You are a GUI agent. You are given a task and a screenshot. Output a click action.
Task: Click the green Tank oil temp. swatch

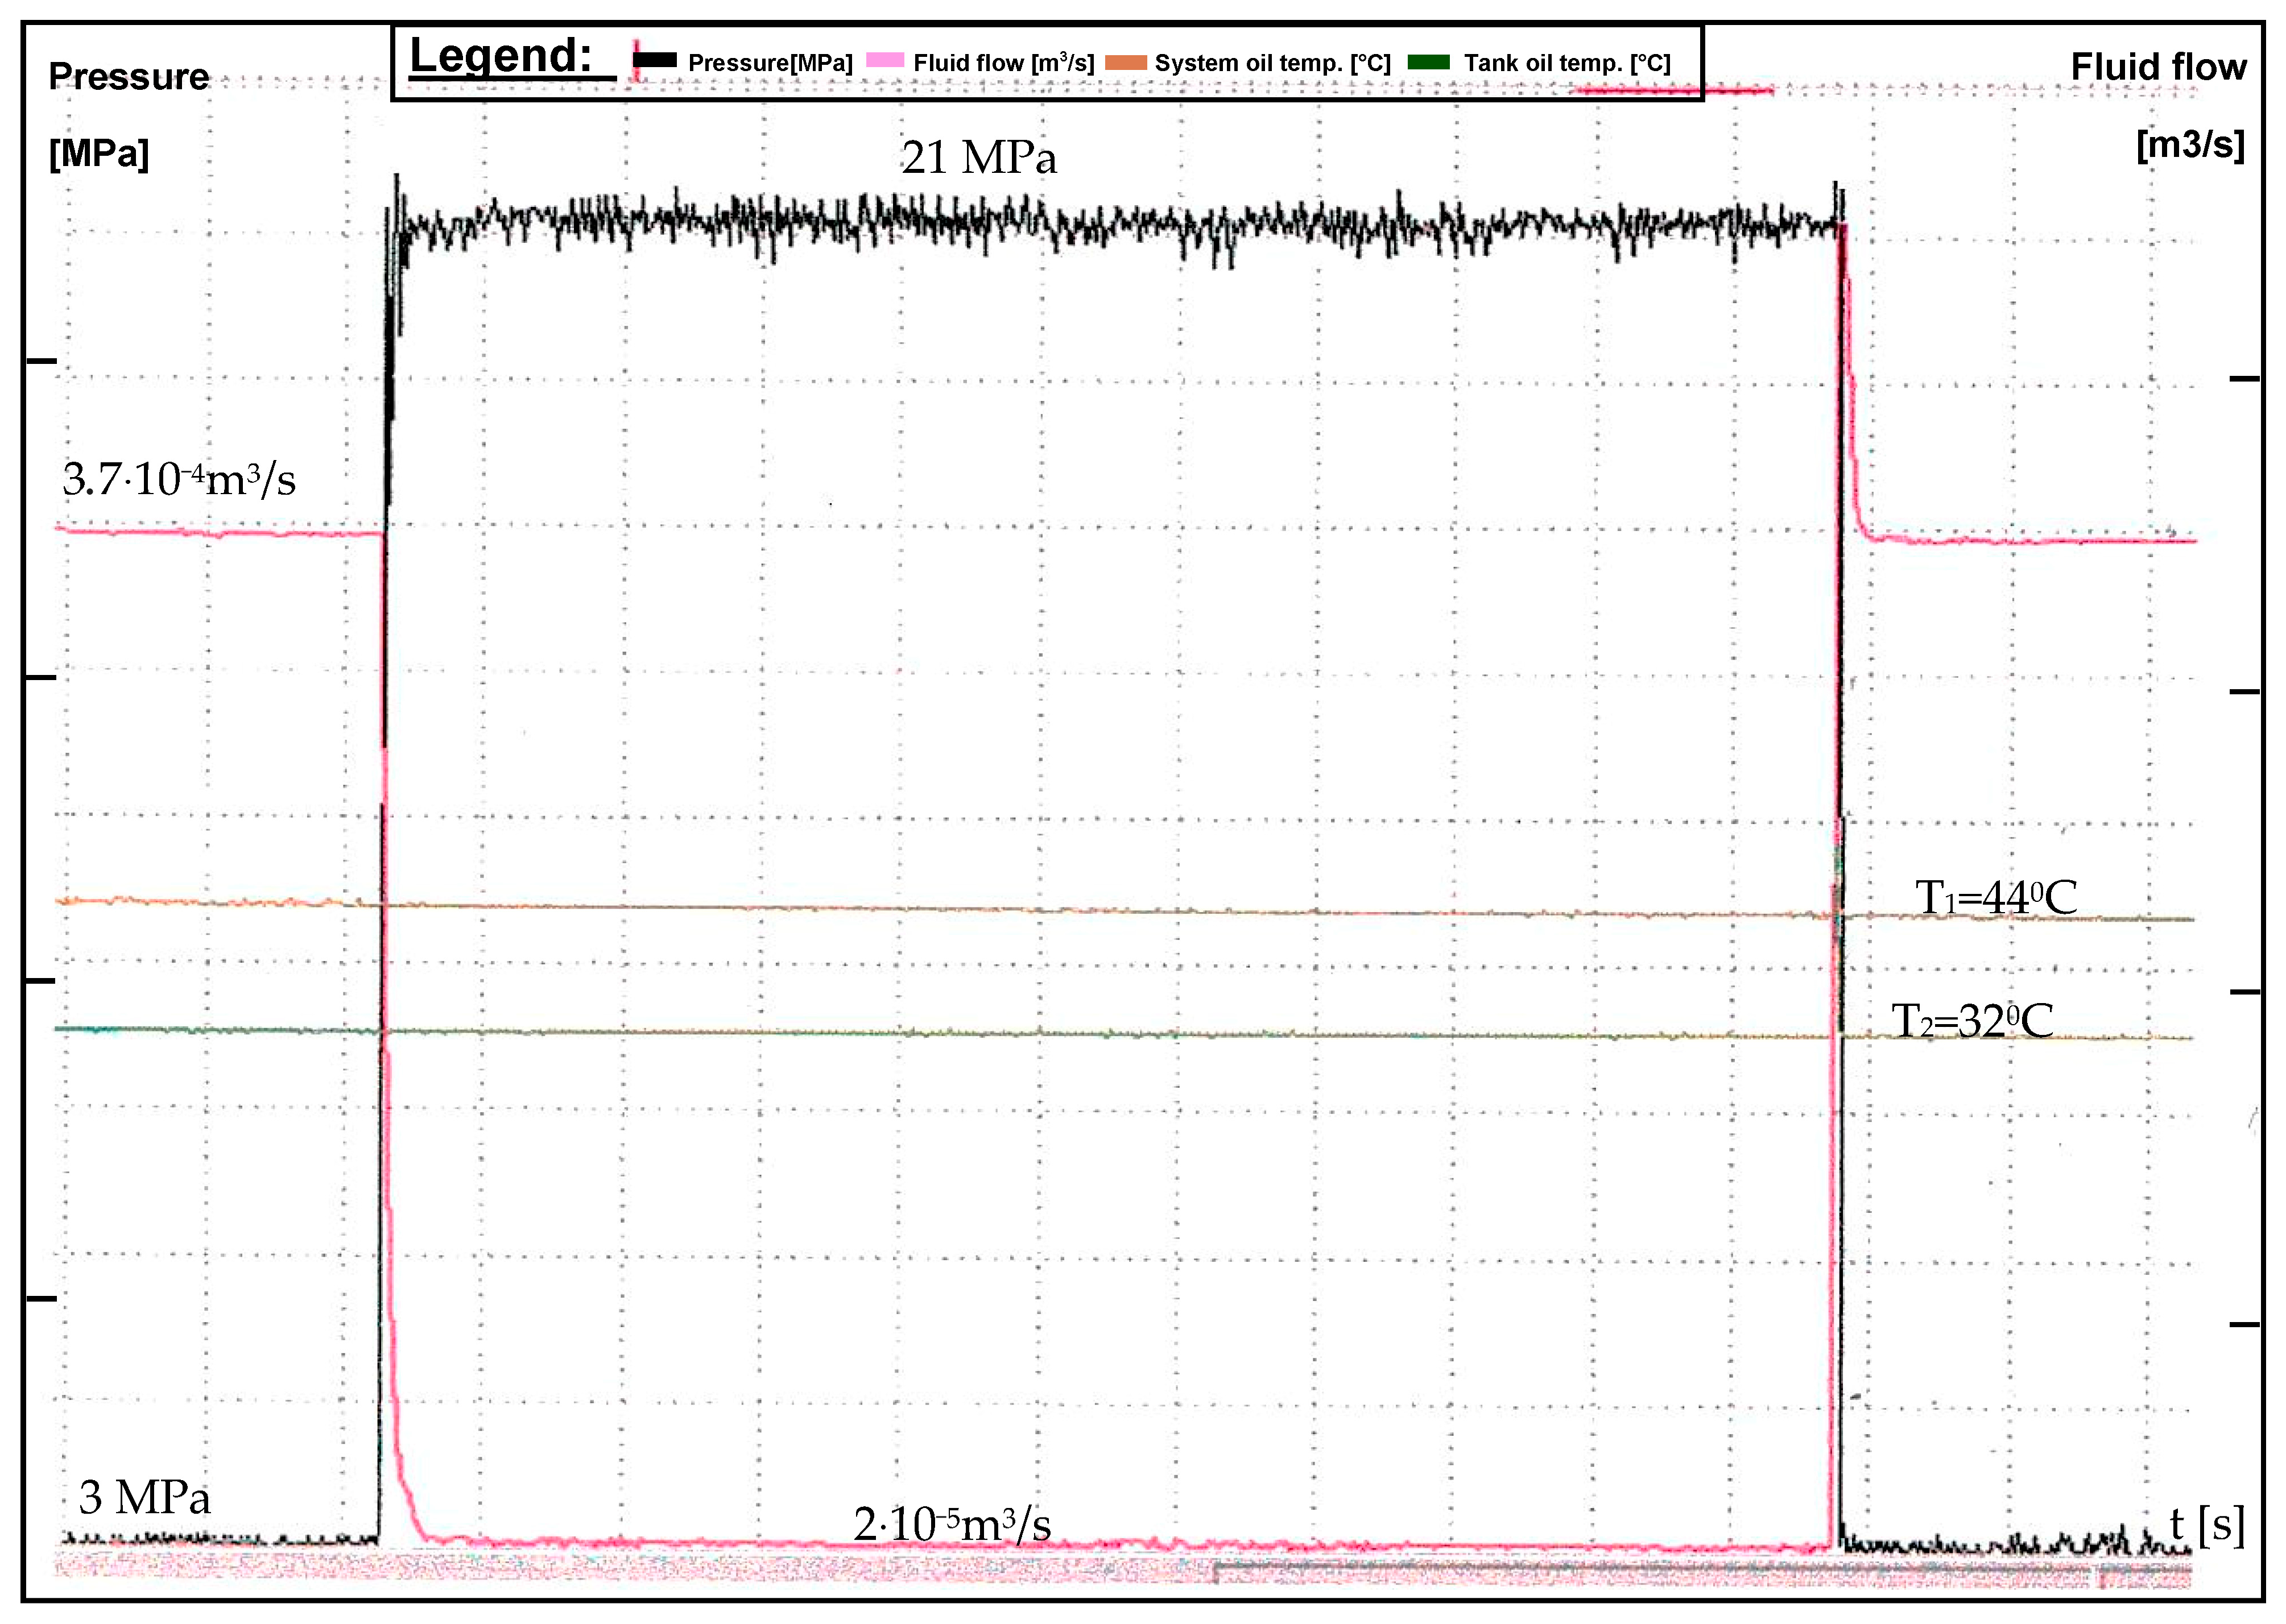click(1428, 62)
